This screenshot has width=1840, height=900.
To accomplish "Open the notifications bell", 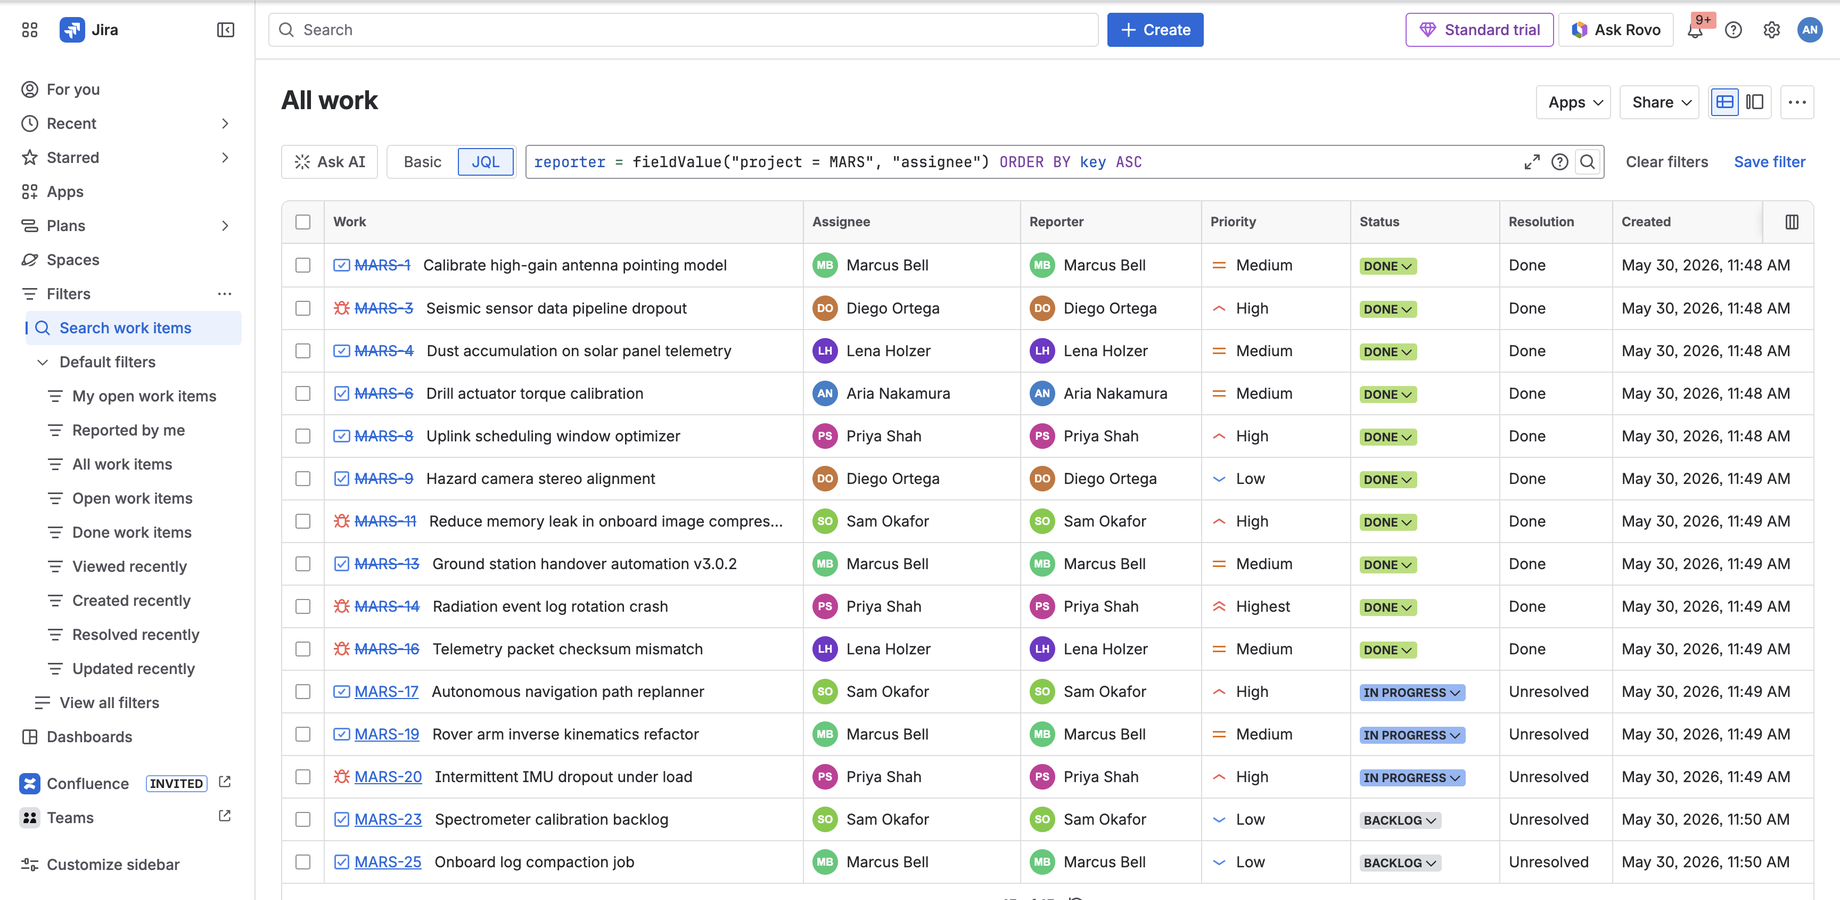I will click(1695, 30).
